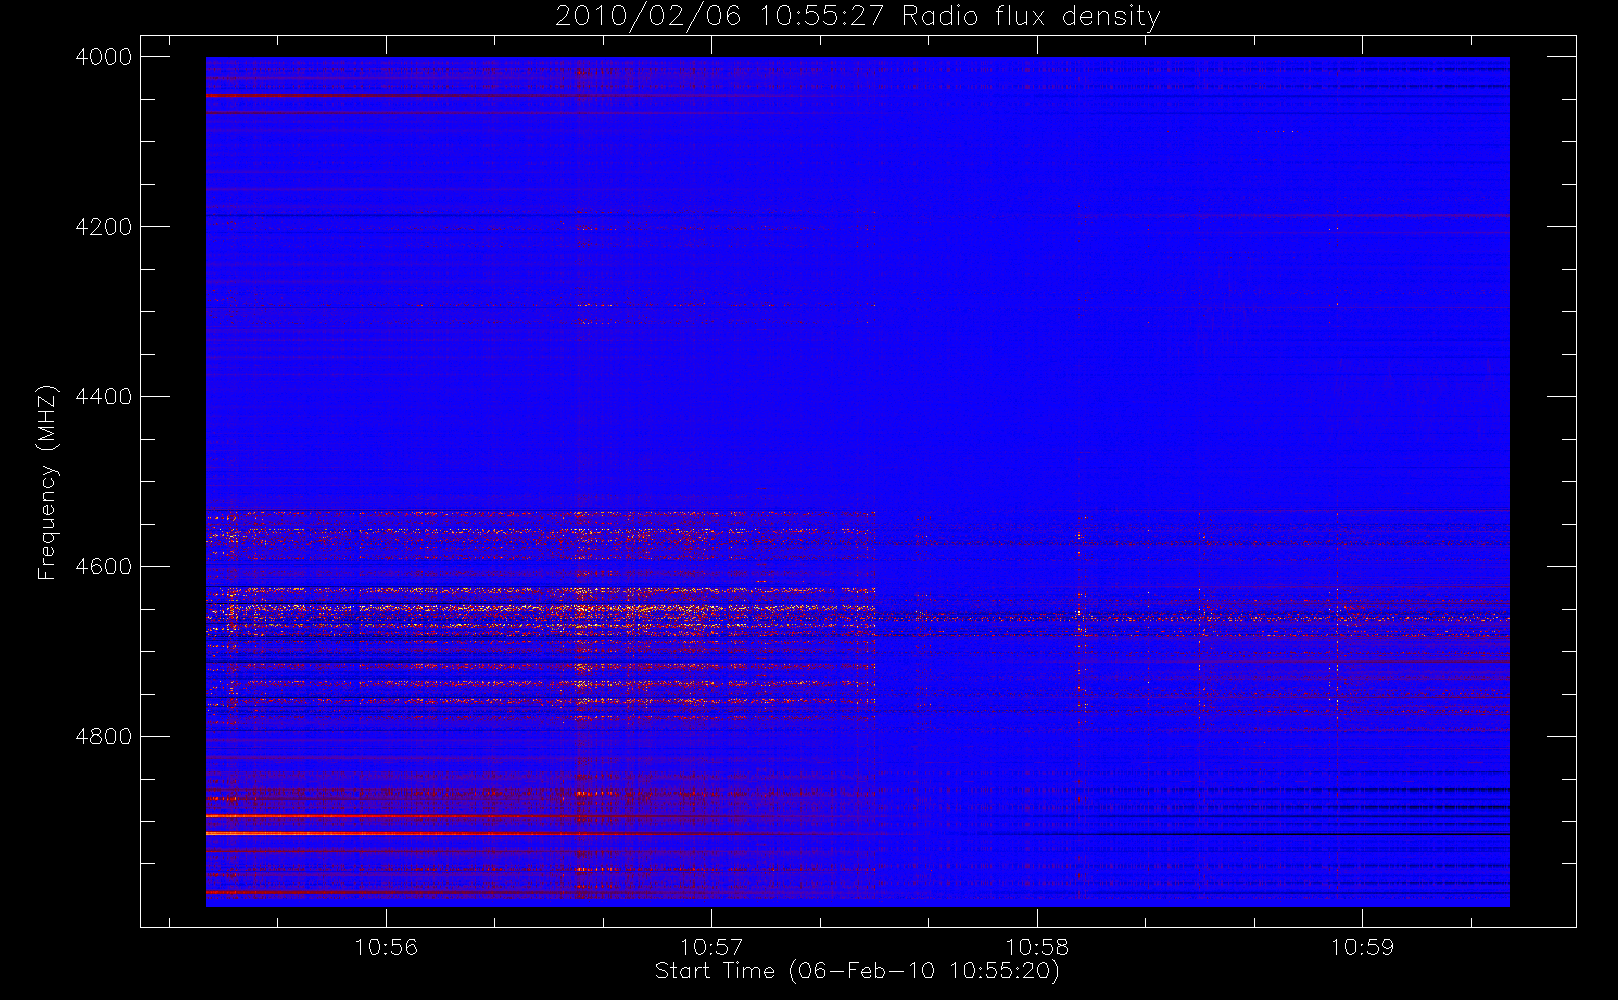Image resolution: width=1618 pixels, height=1000 pixels.
Task: Click the plot title '2010/02/06 10:55:27 Radio flux density'
Action: (x=858, y=17)
